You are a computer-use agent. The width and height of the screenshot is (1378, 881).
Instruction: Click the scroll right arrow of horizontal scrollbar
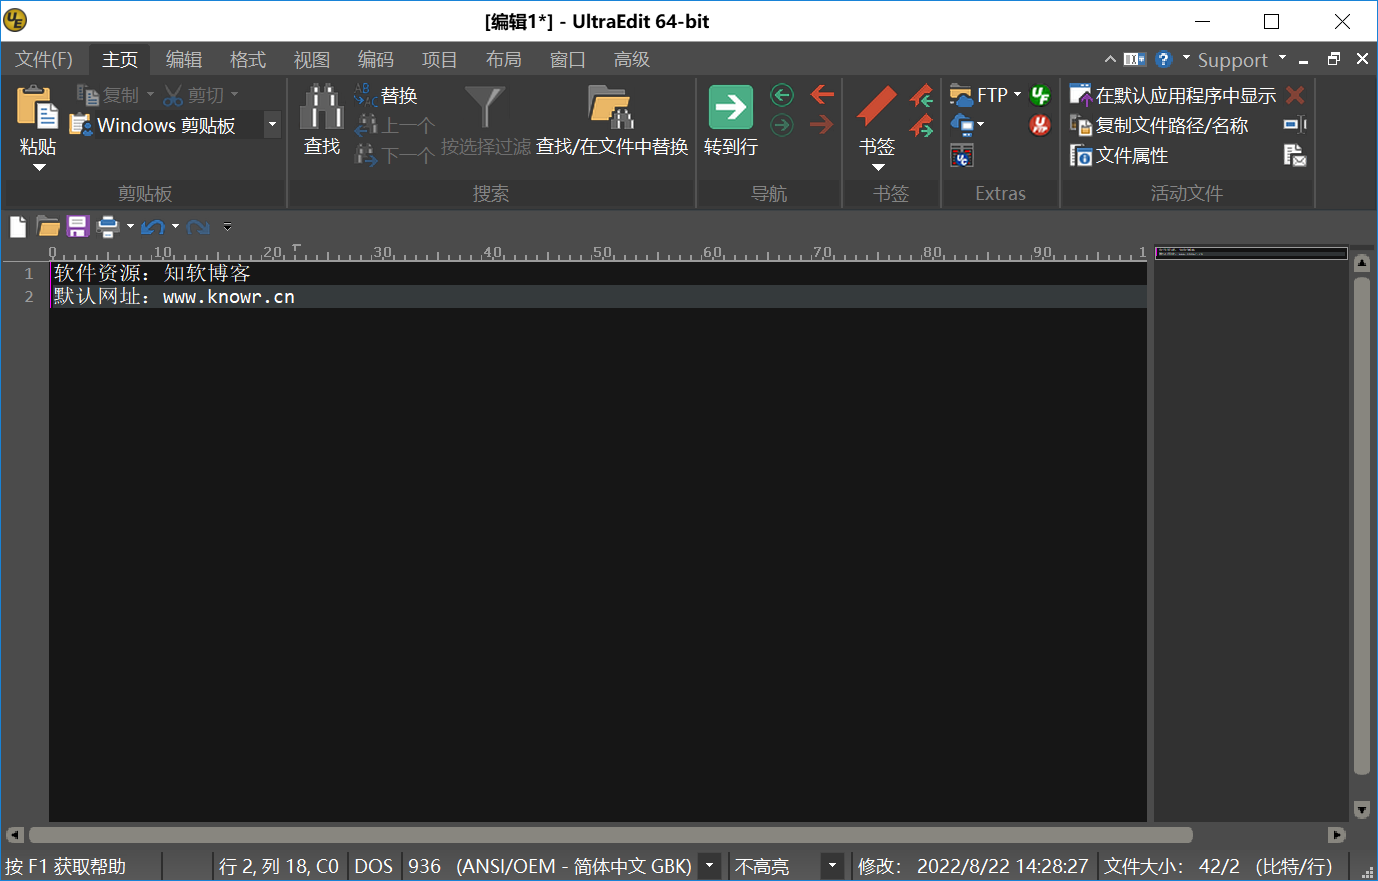pos(1337,835)
